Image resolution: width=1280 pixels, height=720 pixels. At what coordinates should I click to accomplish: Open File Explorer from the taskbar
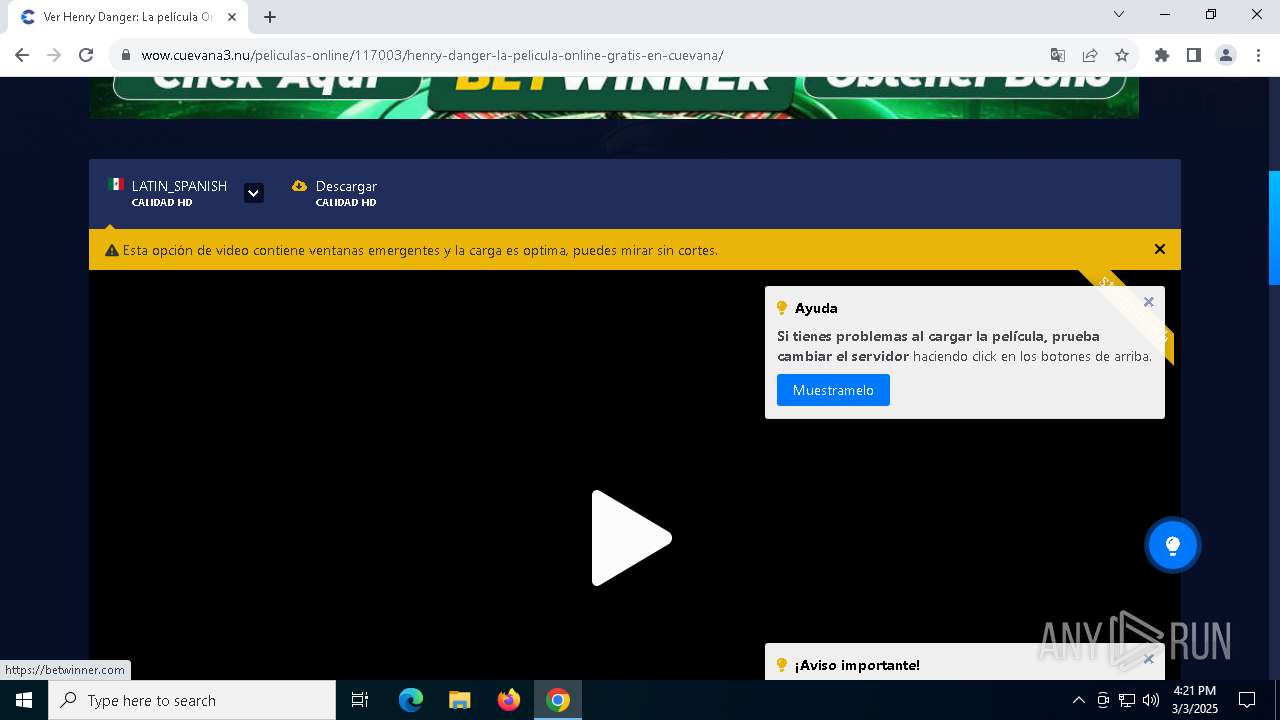point(460,700)
